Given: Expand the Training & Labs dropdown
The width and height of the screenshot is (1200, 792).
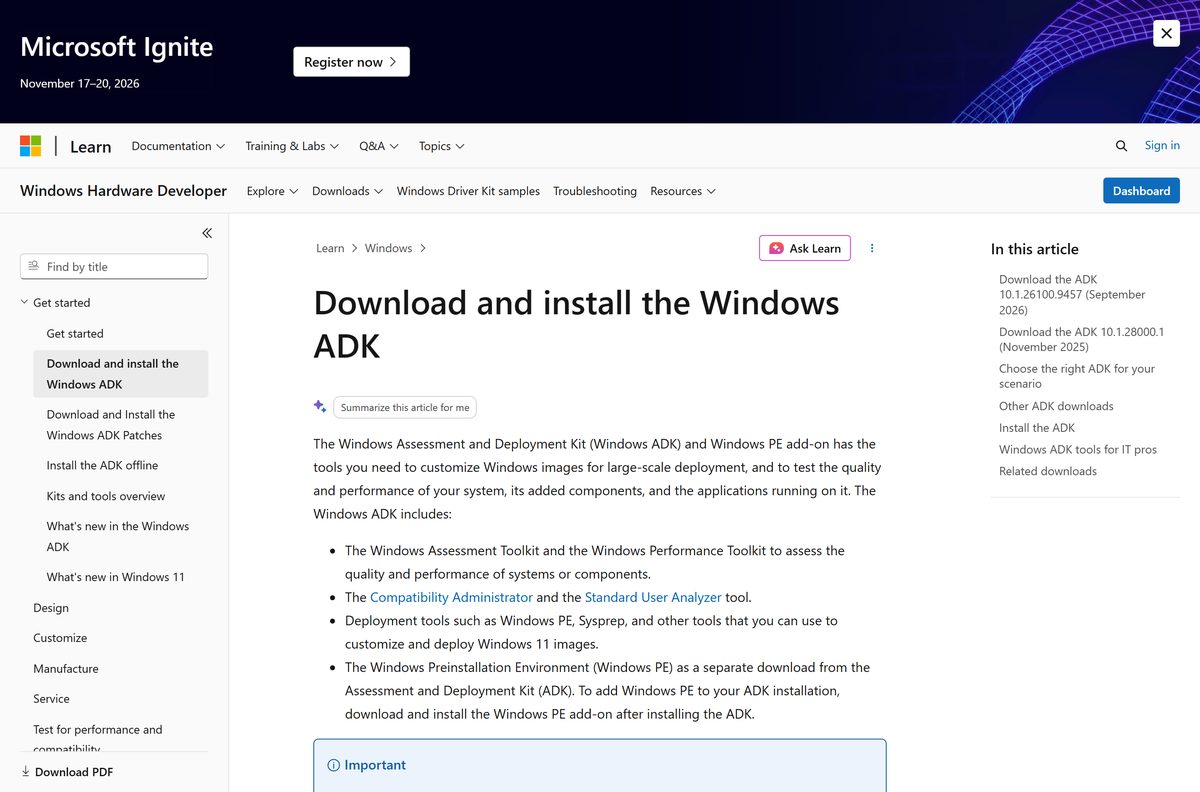Looking at the screenshot, I should [x=292, y=146].
